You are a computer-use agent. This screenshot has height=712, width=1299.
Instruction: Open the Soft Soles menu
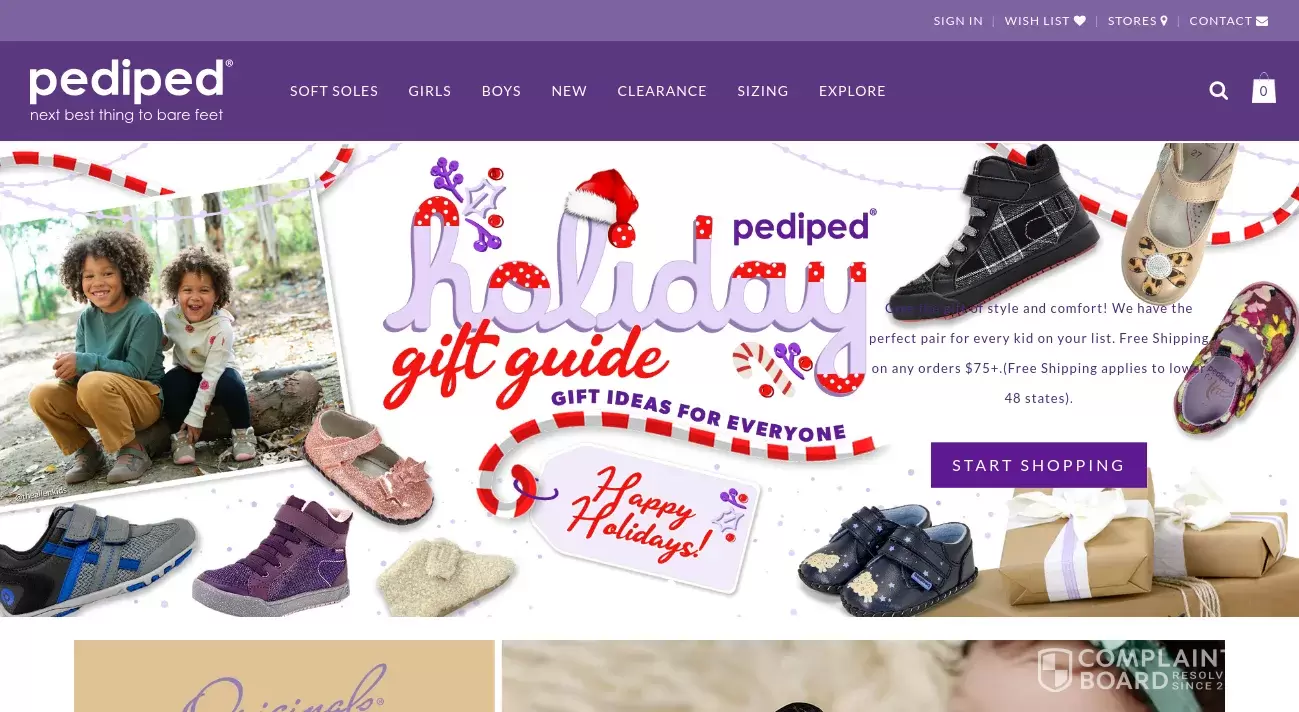(x=334, y=91)
